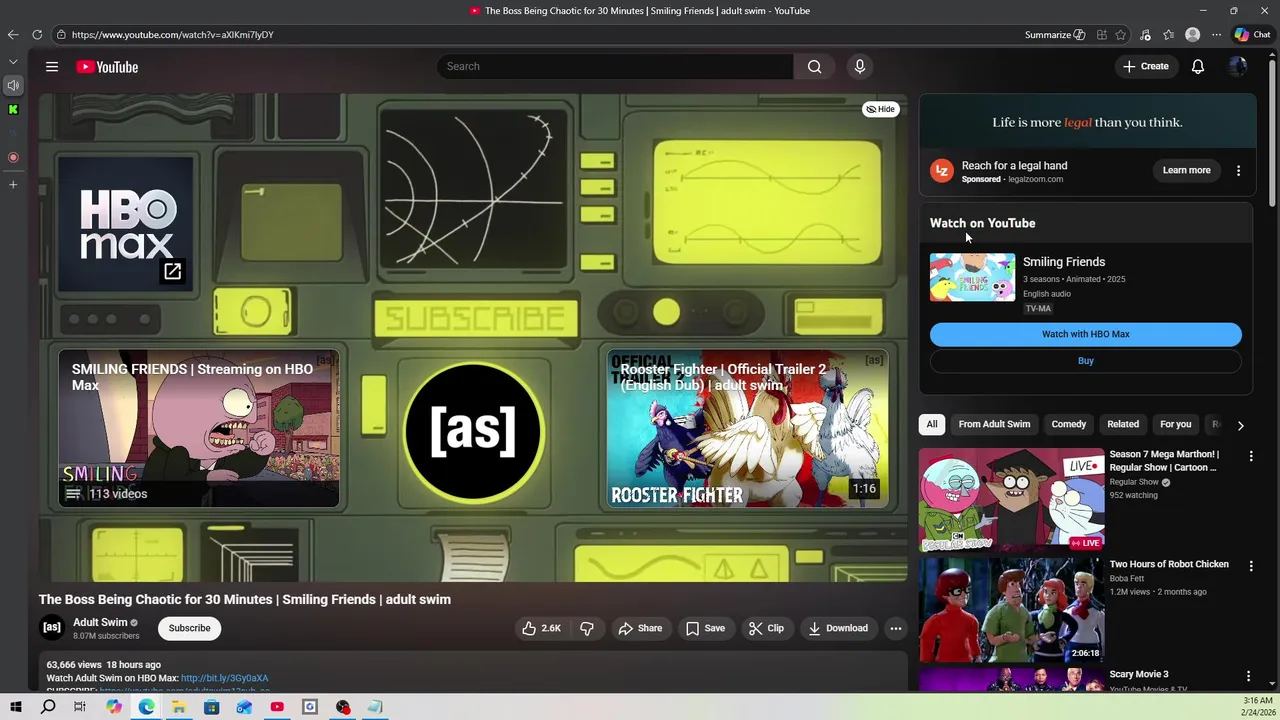1280x720 pixels.
Task: Open Task View on the taskbar
Action: 80,707
